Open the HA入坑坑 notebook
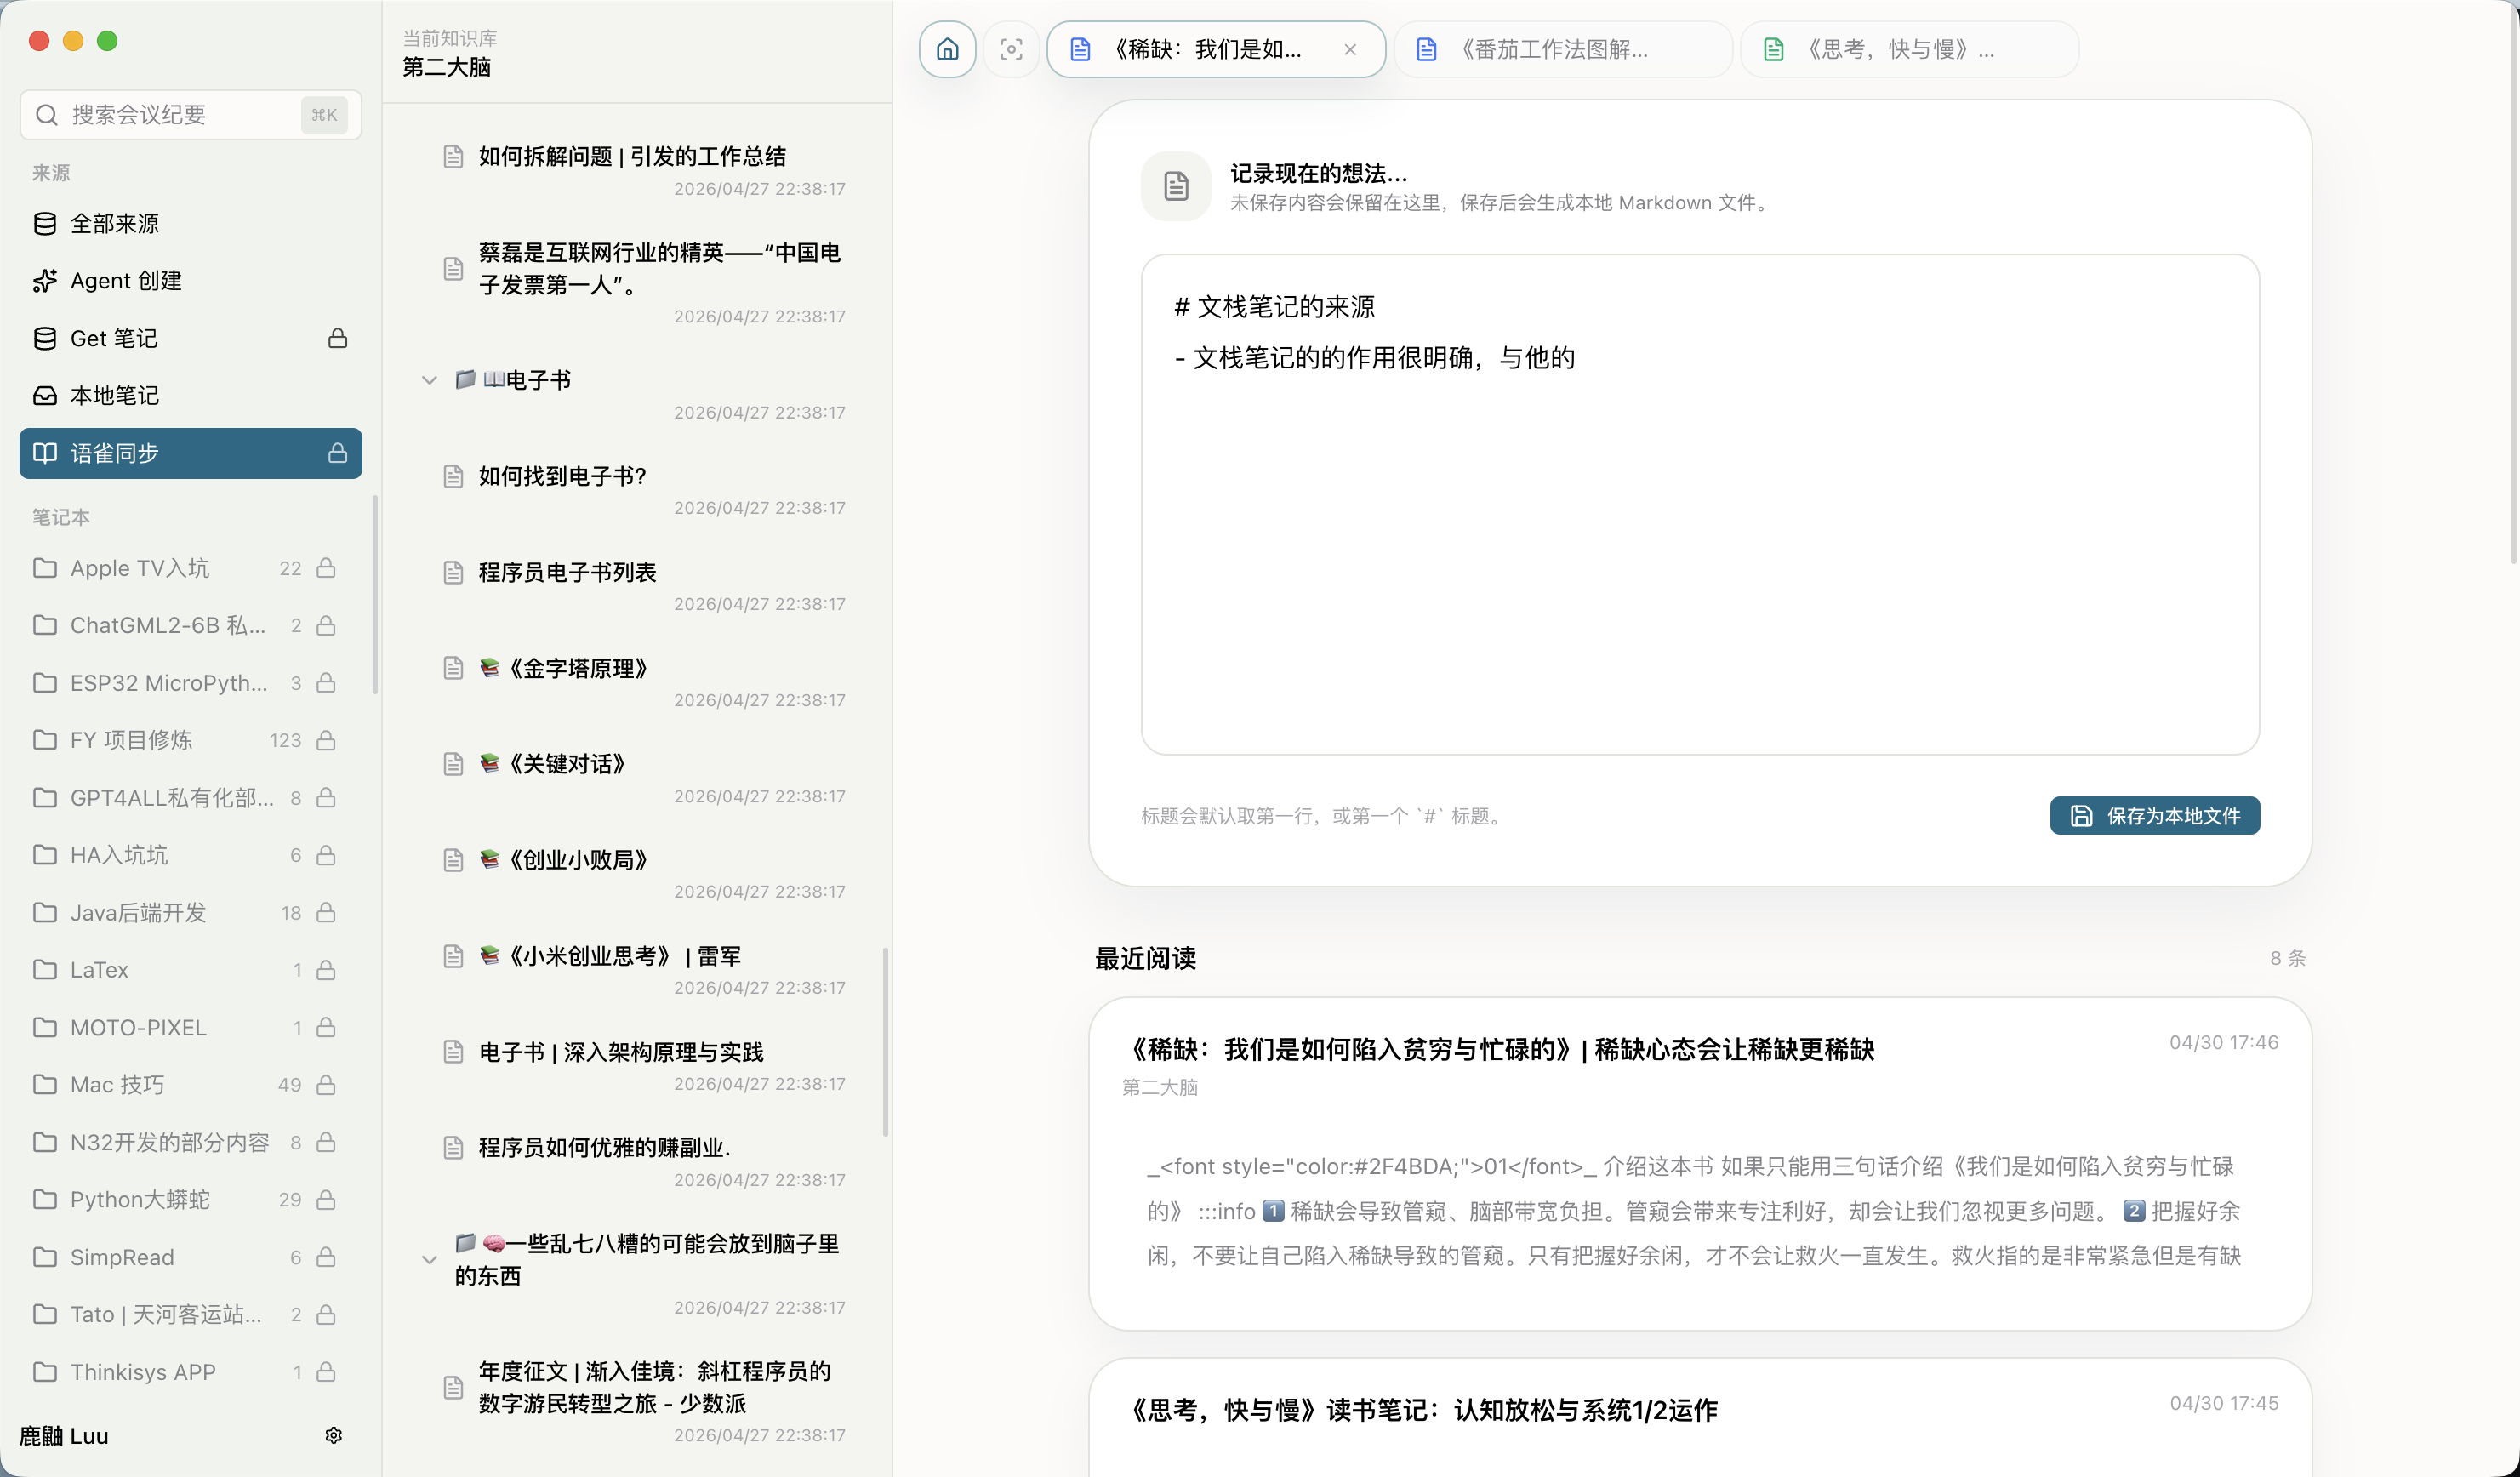The height and width of the screenshot is (1477, 2520). [185, 855]
